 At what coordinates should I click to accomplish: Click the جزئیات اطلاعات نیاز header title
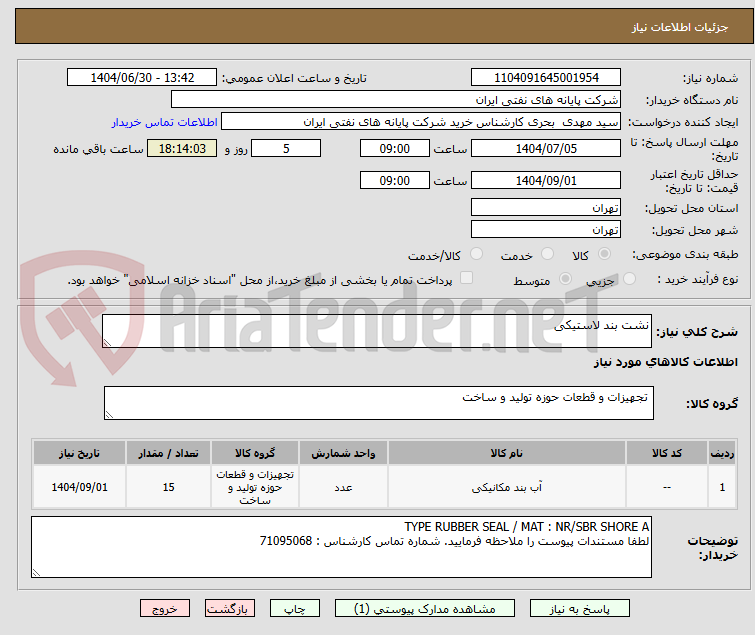point(680,27)
